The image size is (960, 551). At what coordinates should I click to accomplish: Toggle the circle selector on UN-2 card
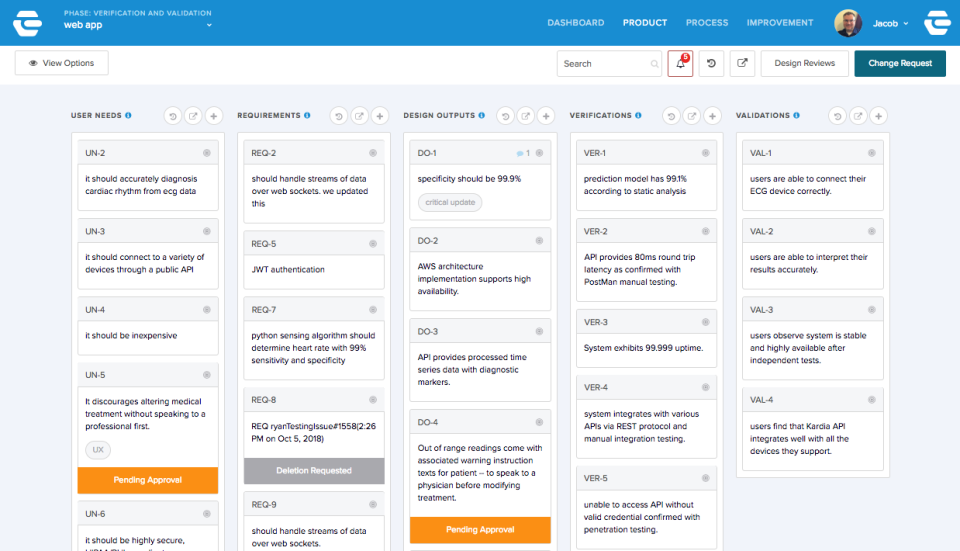(x=207, y=153)
